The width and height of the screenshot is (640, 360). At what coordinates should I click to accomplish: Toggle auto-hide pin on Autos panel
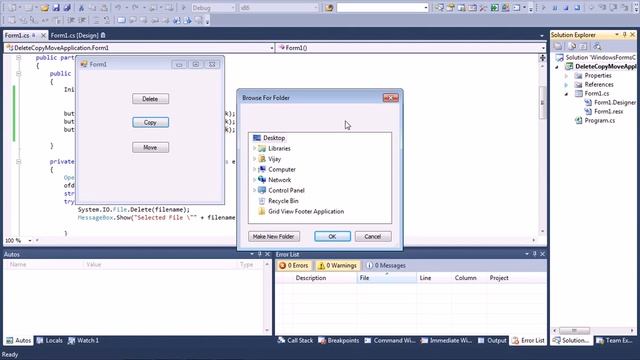pyautogui.click(x=260, y=254)
